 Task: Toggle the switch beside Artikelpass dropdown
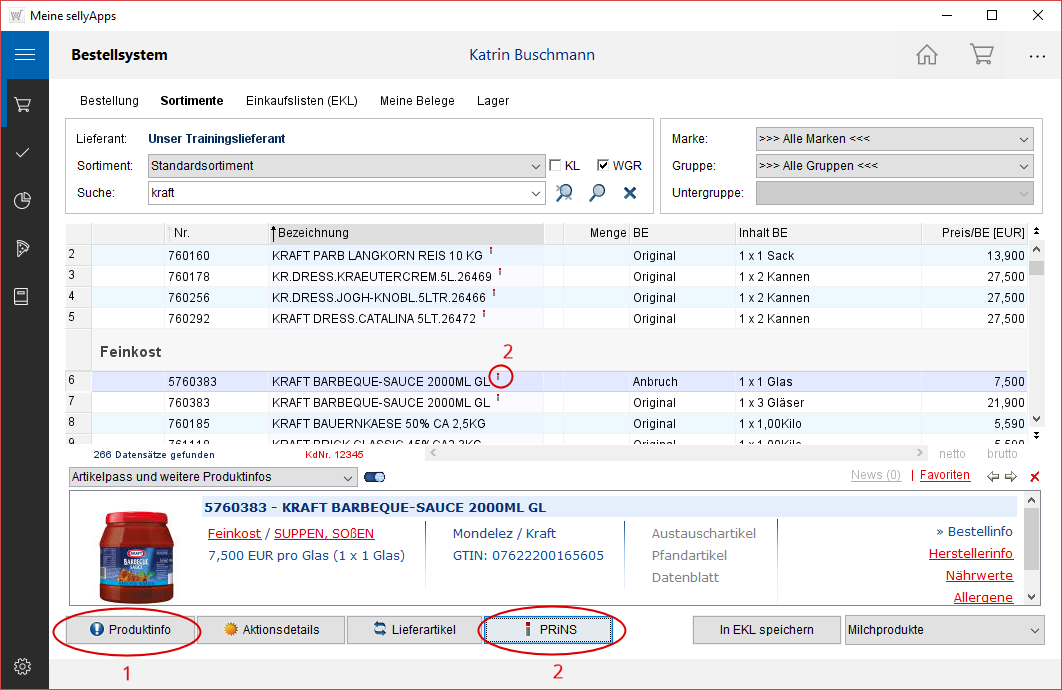coord(375,477)
